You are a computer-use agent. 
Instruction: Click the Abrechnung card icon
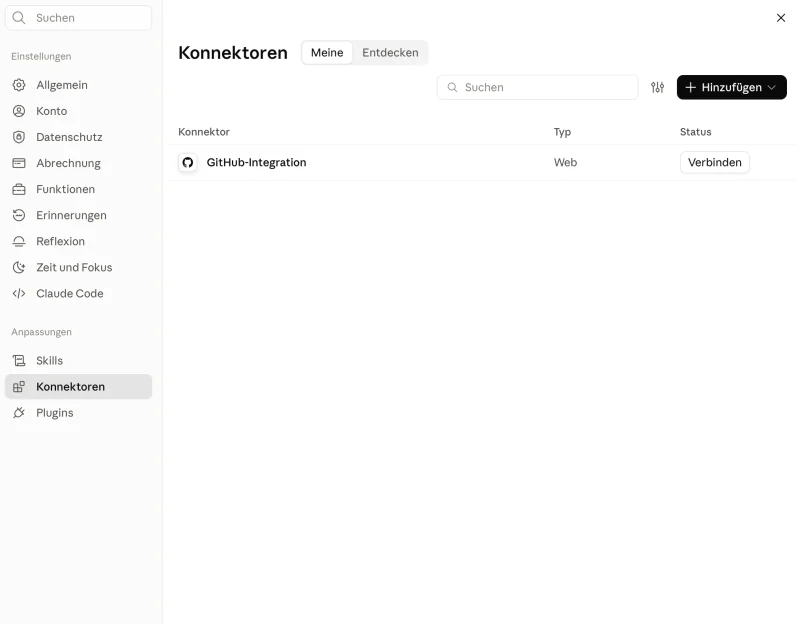click(19, 163)
